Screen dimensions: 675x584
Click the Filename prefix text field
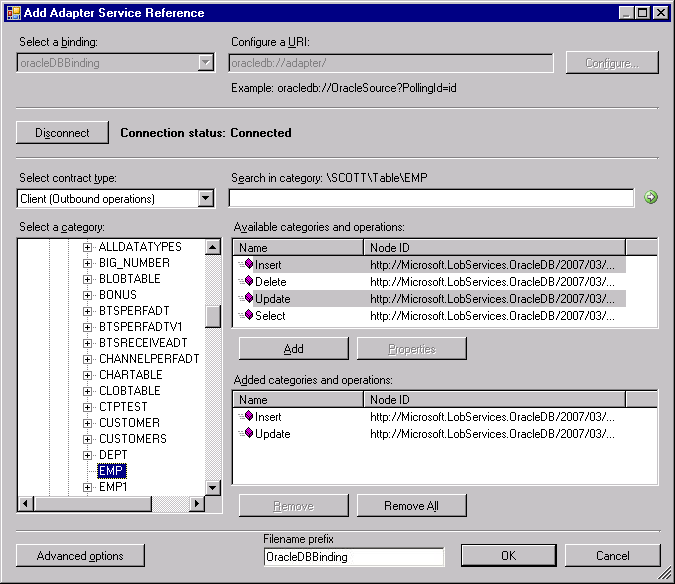coord(353,556)
